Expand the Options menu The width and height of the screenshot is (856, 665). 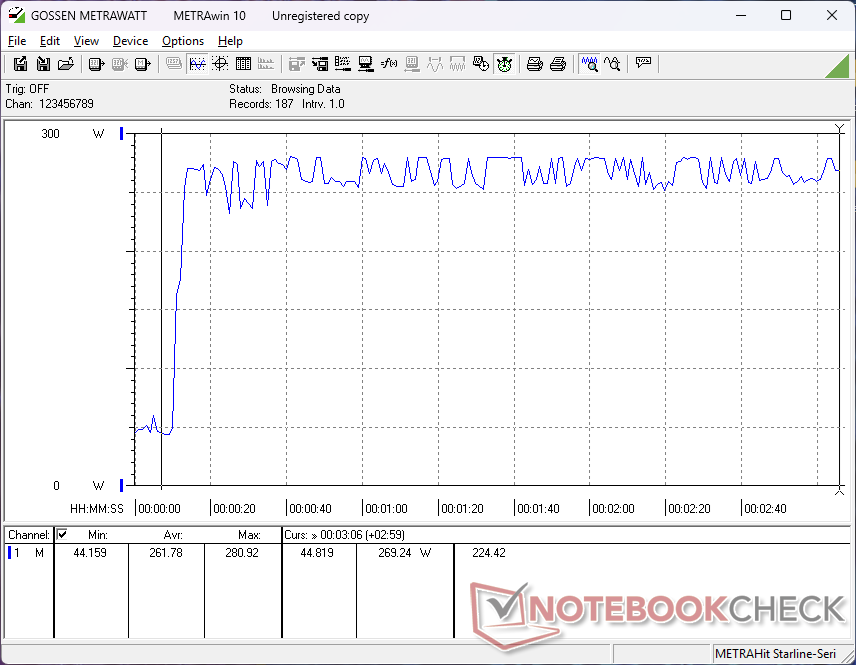pyautogui.click(x=183, y=41)
